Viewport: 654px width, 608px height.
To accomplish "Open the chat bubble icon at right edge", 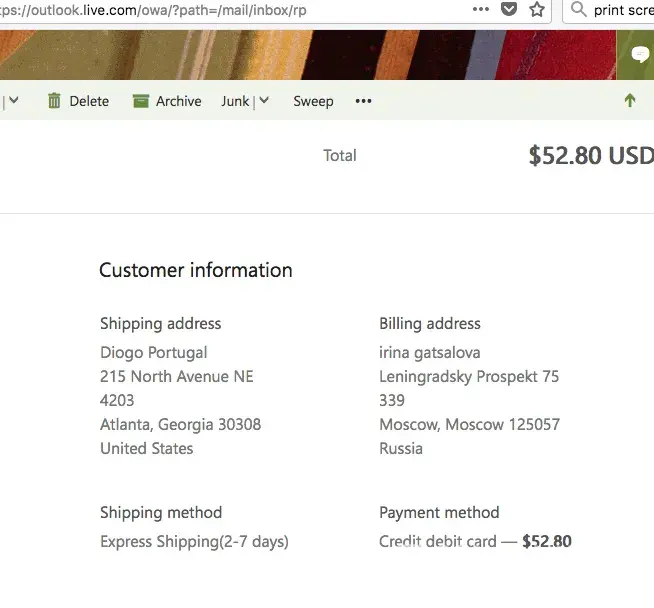I will (x=640, y=54).
